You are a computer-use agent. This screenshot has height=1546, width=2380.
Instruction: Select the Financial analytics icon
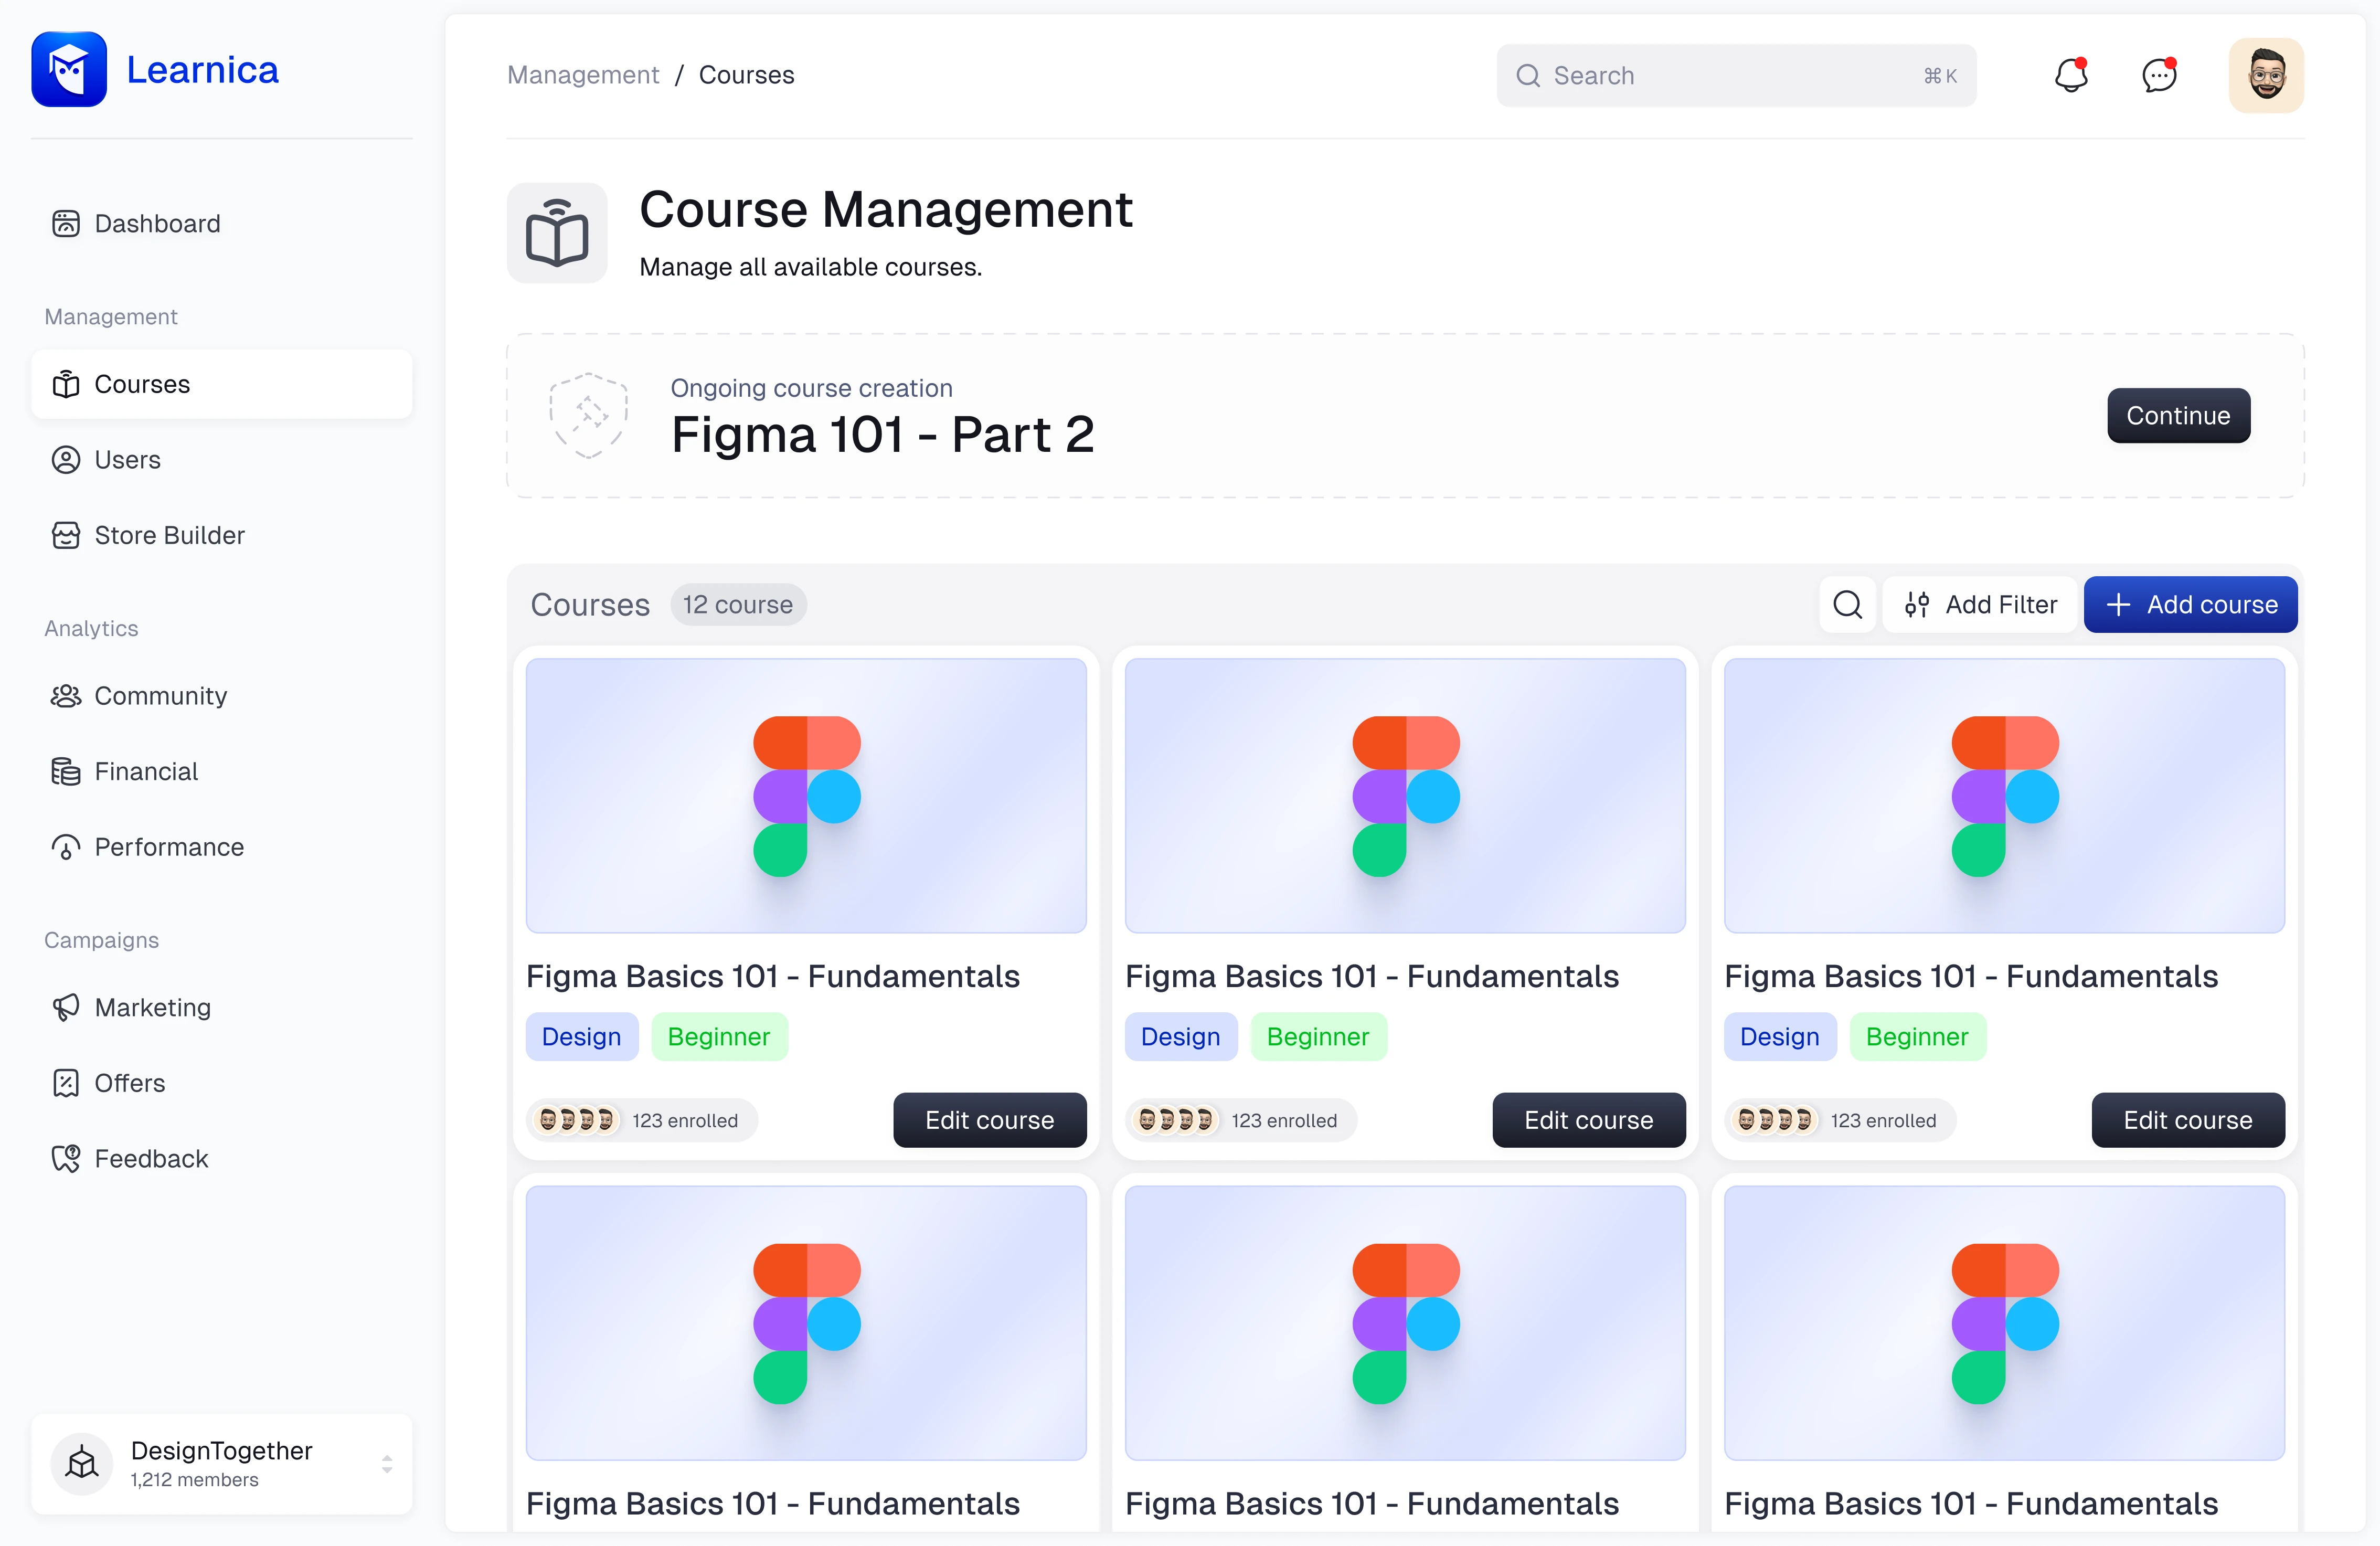click(64, 770)
